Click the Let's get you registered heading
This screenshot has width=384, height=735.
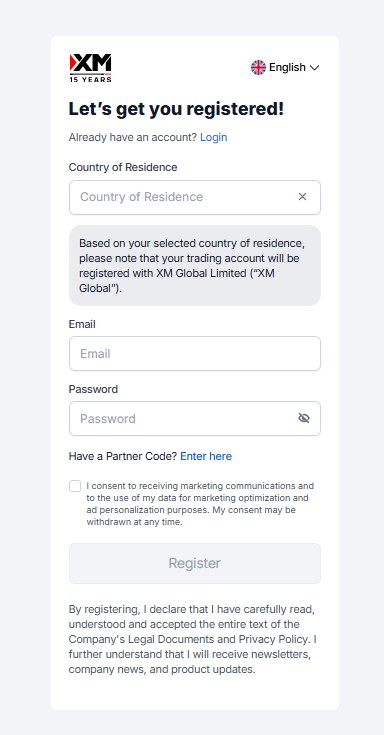[176, 109]
